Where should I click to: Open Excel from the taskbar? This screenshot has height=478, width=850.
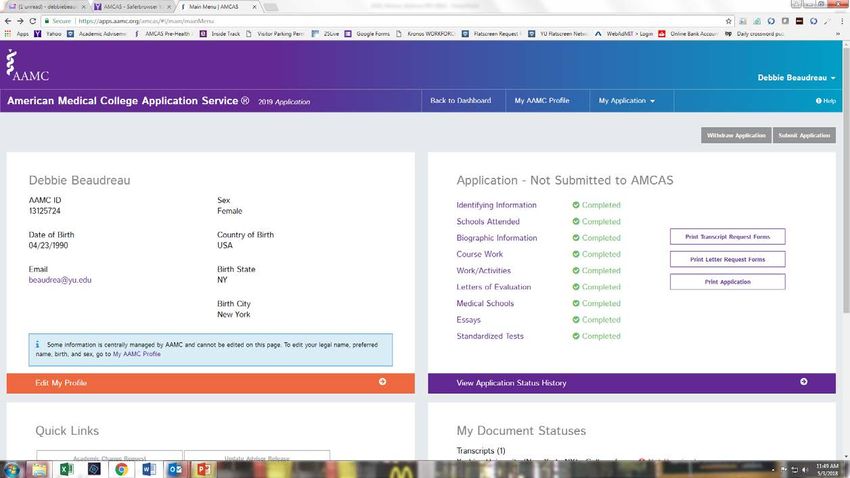coord(66,469)
